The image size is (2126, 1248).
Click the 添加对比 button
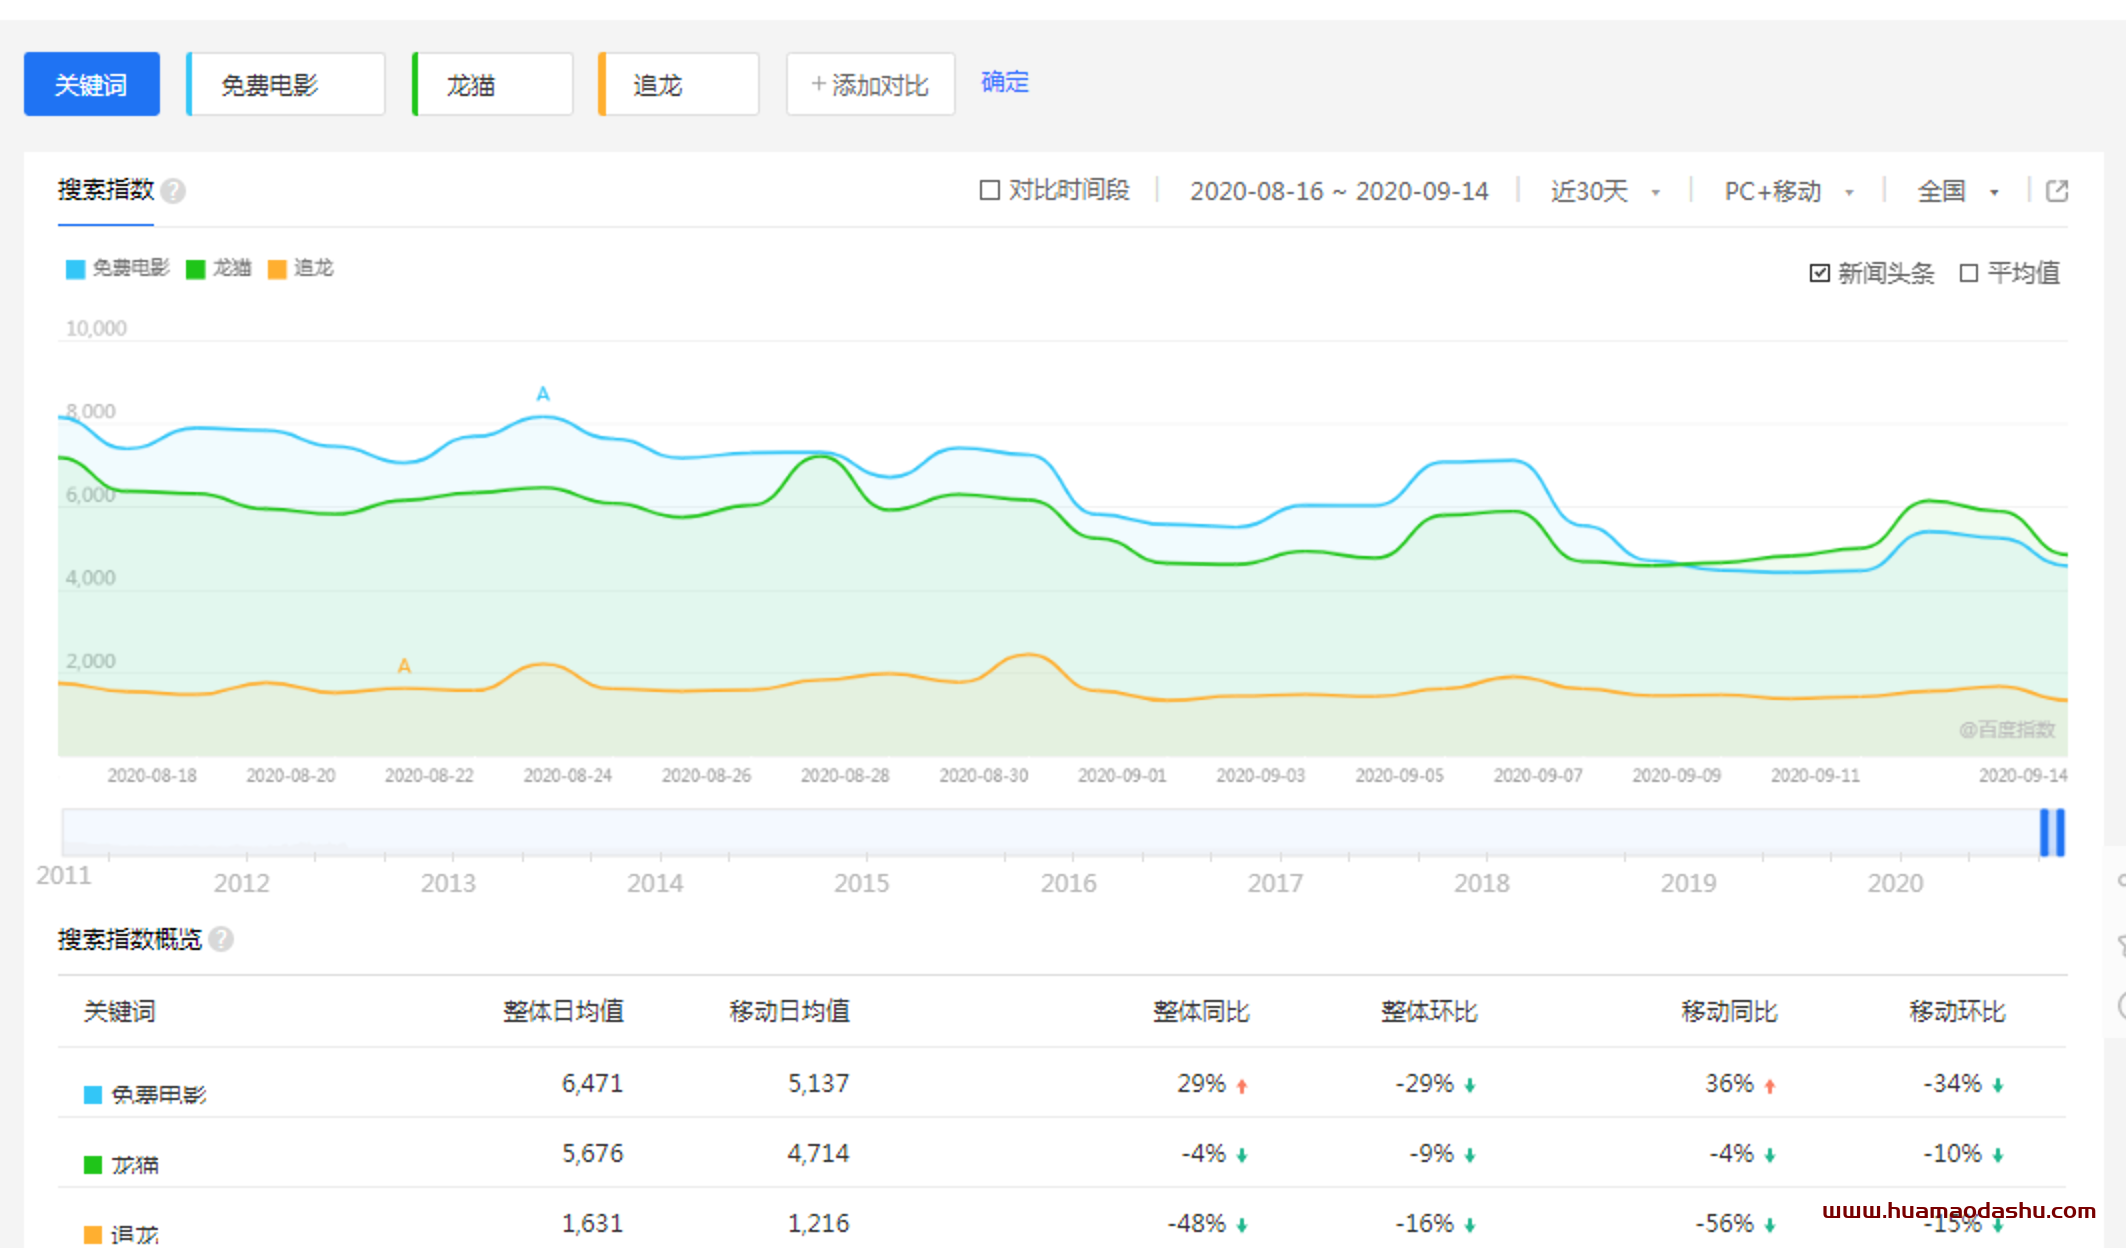870,84
